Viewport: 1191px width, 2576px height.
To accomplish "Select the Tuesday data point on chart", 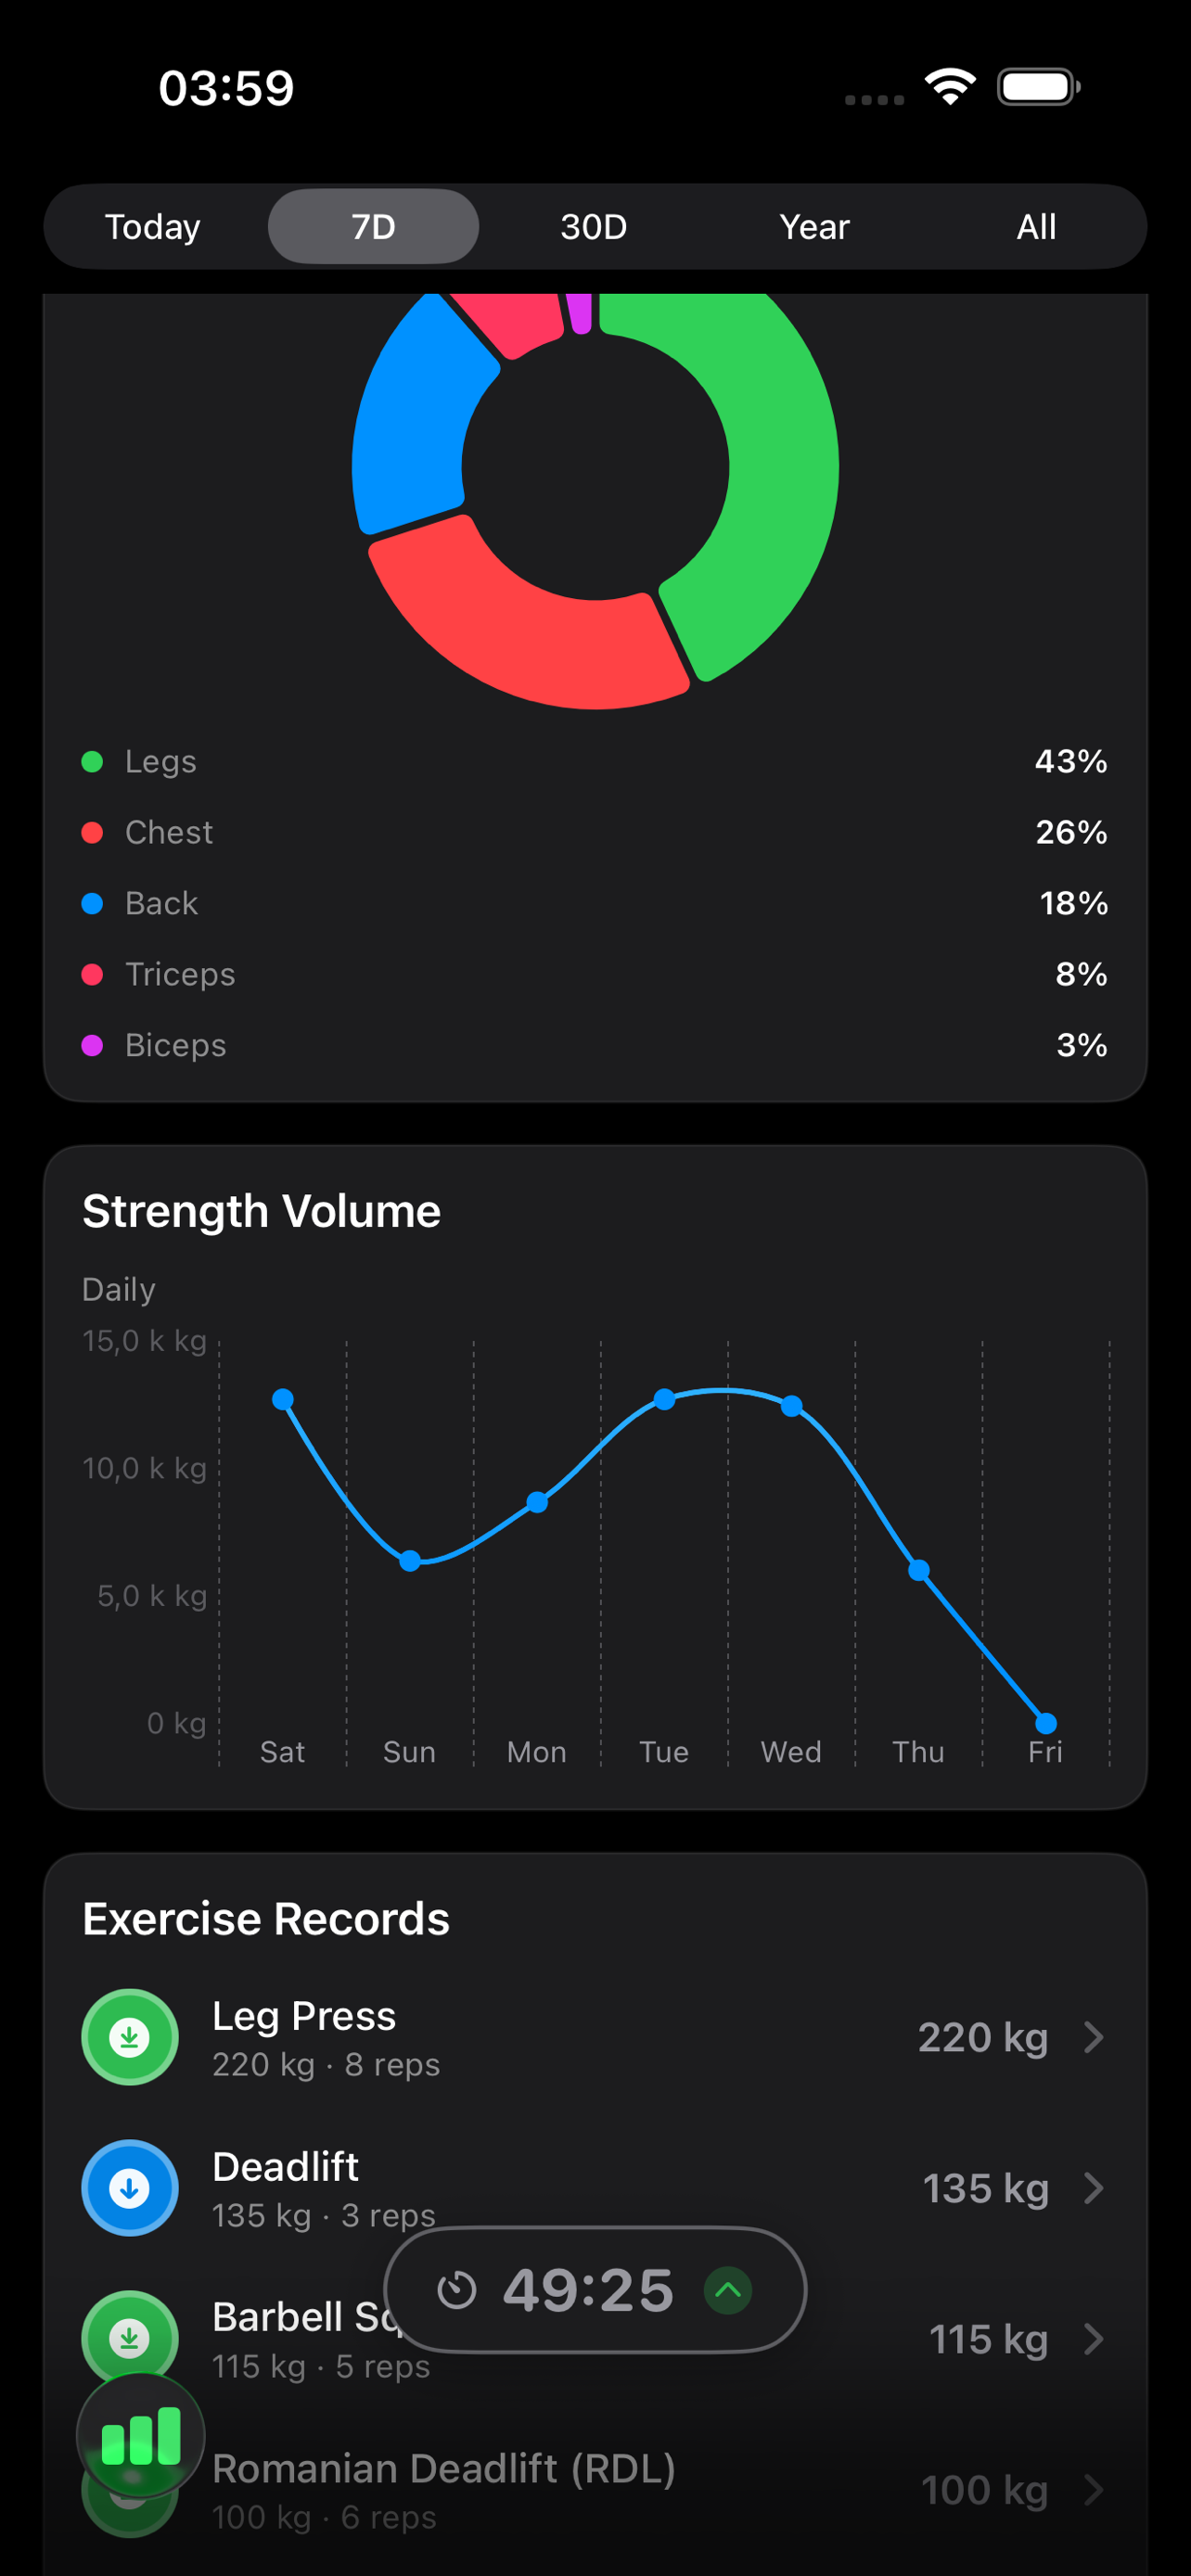I will pos(664,1398).
